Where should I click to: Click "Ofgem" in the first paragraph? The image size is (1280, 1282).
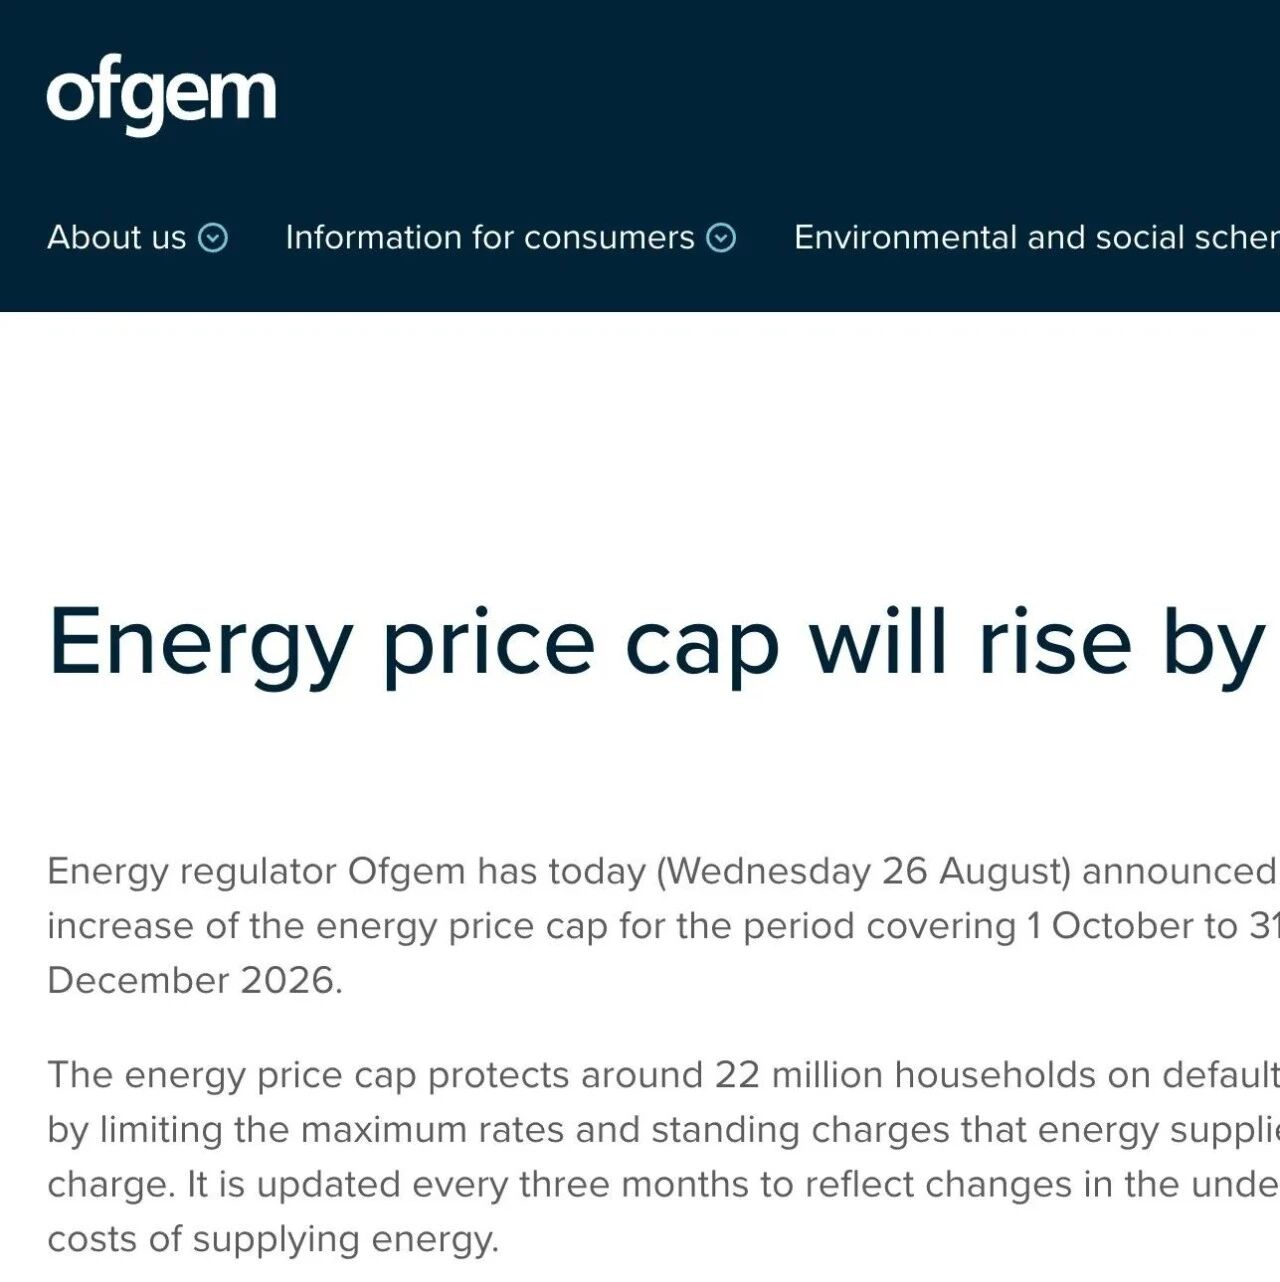coord(407,872)
